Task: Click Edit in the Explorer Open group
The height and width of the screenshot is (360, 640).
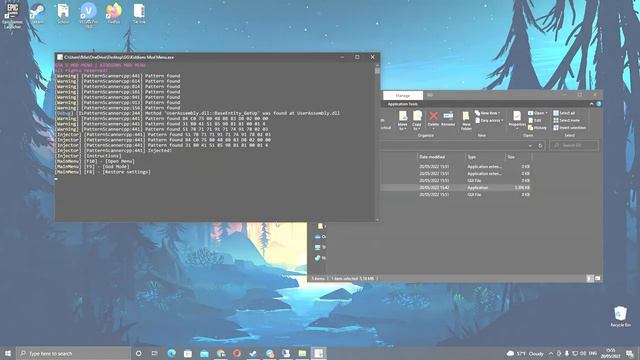Action: tap(535, 120)
